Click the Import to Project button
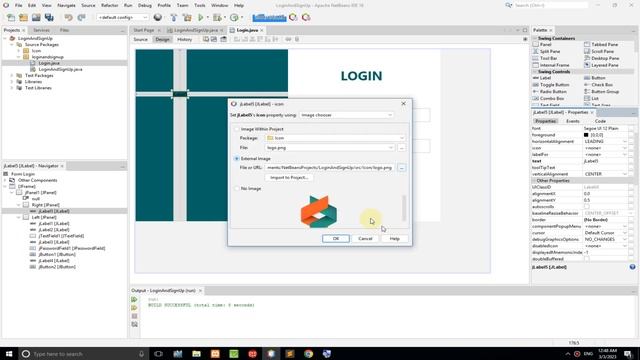 (289, 178)
